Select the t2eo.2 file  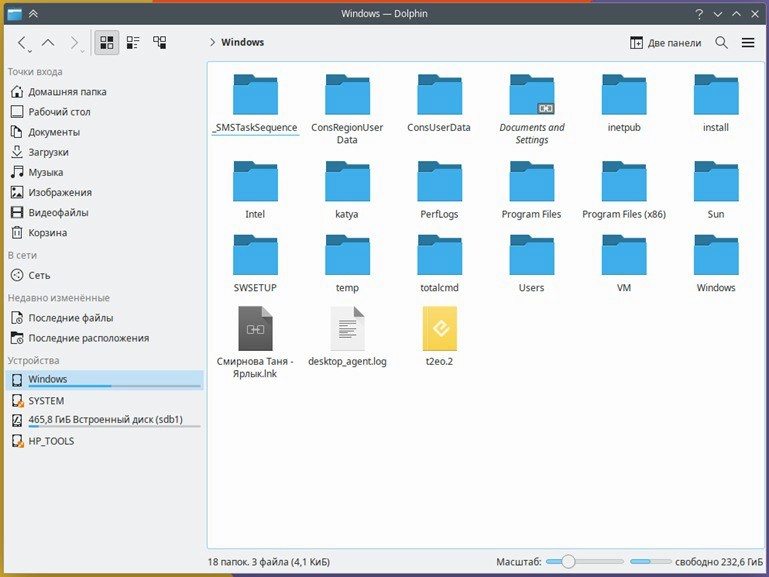(439, 337)
